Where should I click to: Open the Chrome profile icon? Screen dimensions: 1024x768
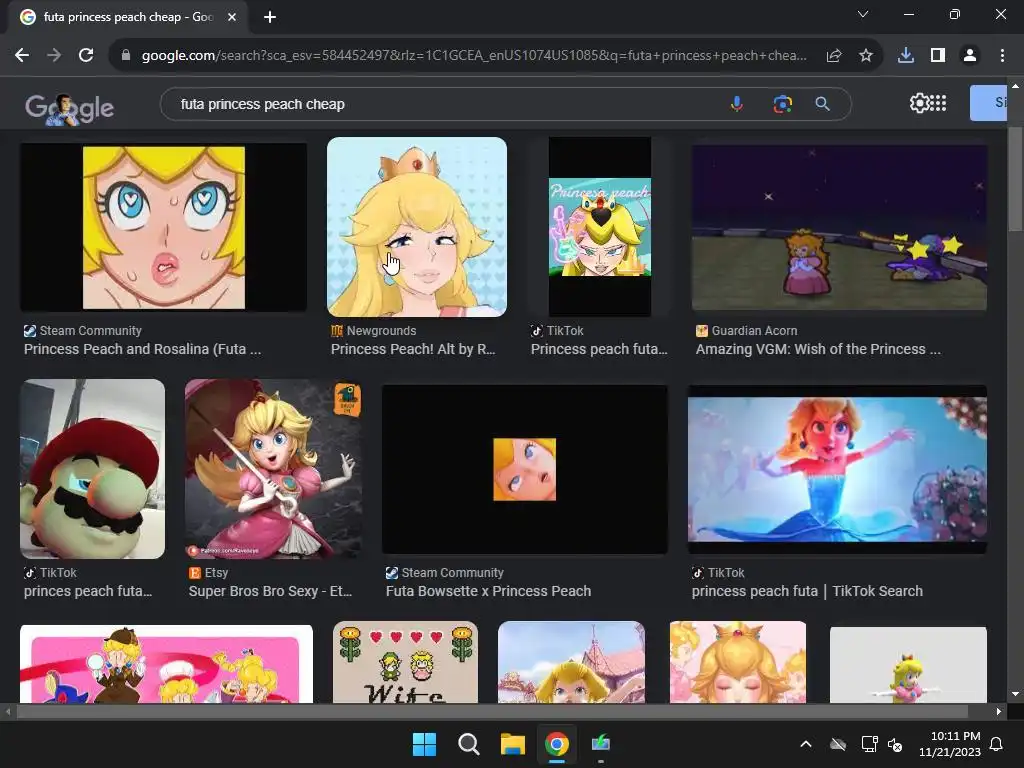point(970,56)
